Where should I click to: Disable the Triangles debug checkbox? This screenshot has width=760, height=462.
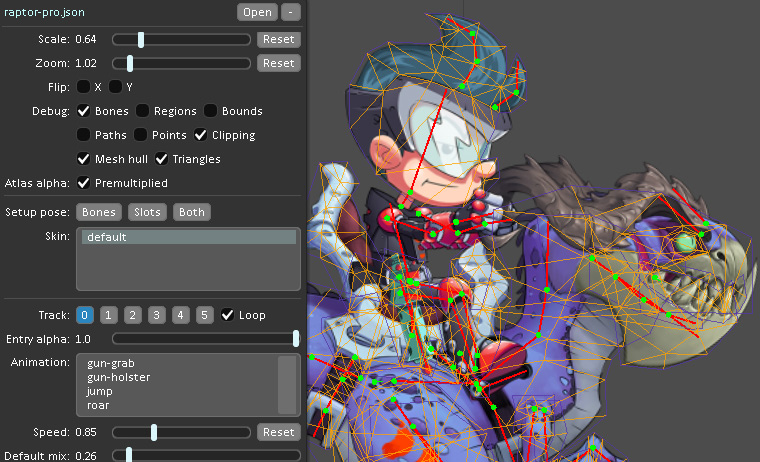pyautogui.click(x=162, y=159)
